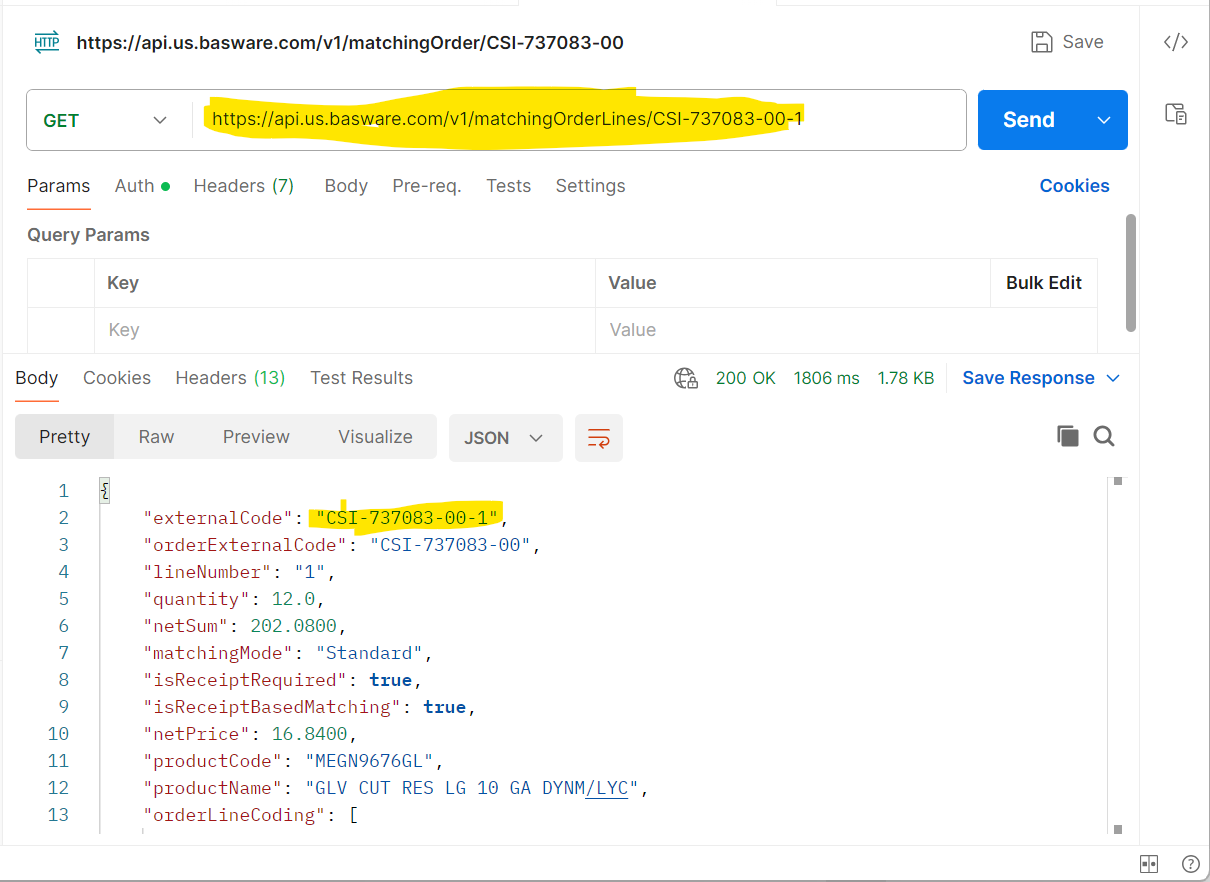Open the Cookies link
This screenshot has width=1210, height=882.
[x=1074, y=186]
